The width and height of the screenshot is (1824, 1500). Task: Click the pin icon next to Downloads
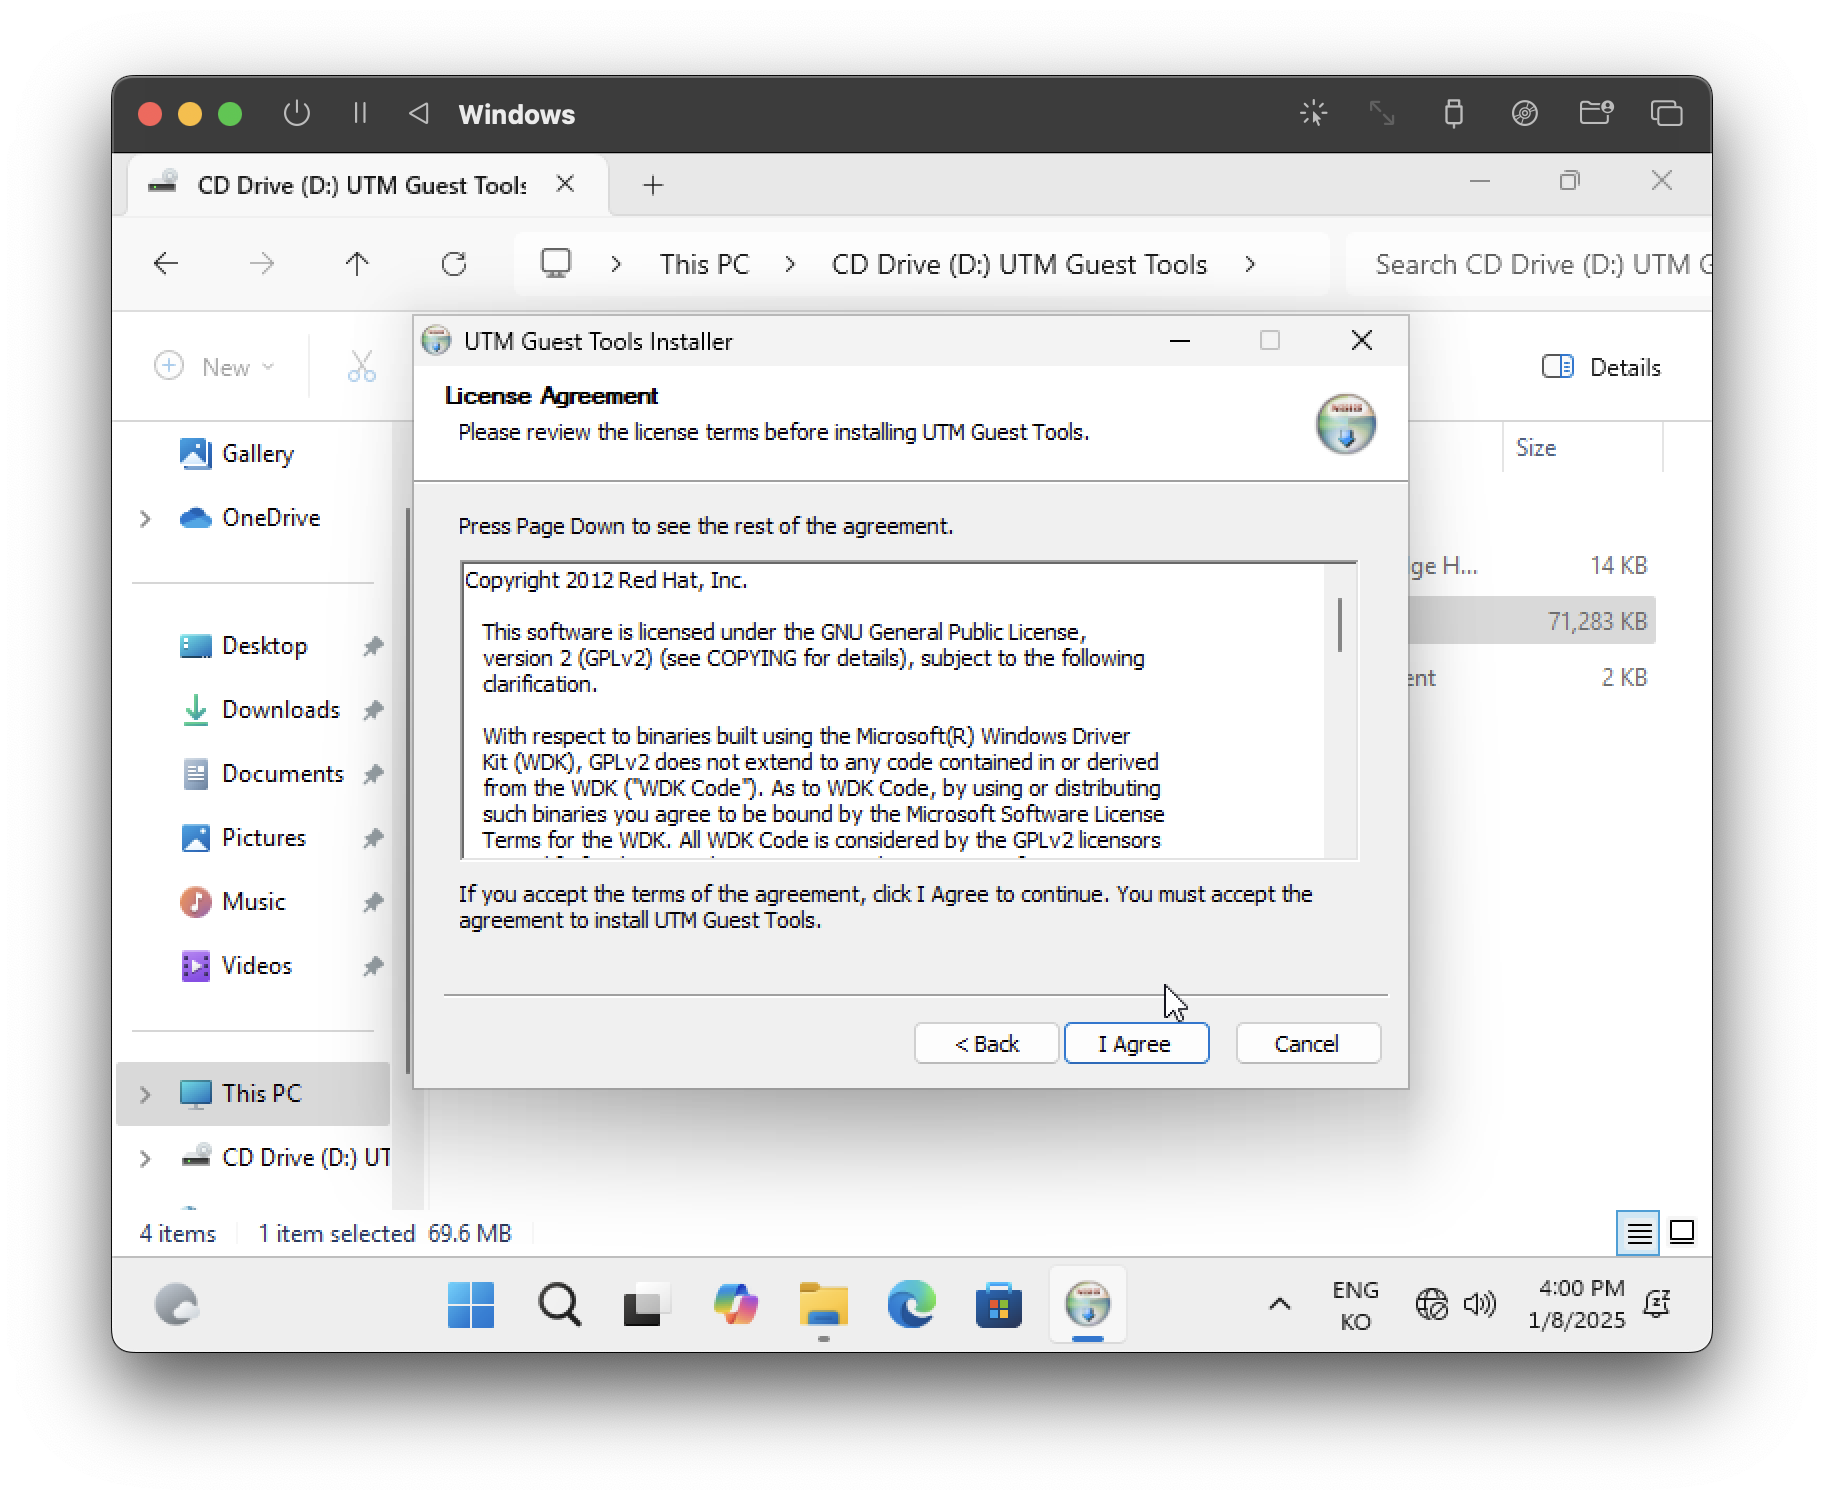click(x=373, y=710)
